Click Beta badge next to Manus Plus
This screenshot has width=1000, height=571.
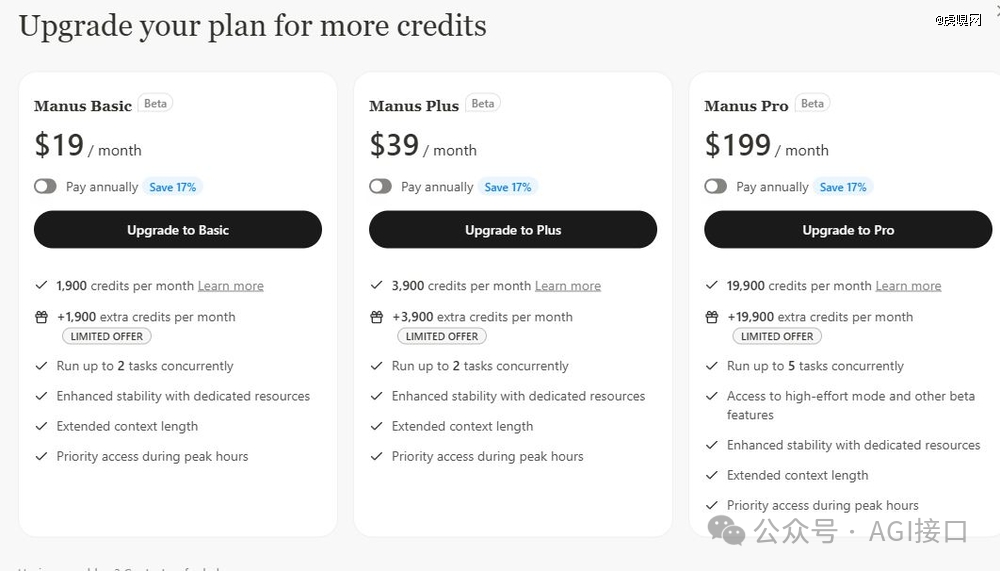[x=483, y=103]
